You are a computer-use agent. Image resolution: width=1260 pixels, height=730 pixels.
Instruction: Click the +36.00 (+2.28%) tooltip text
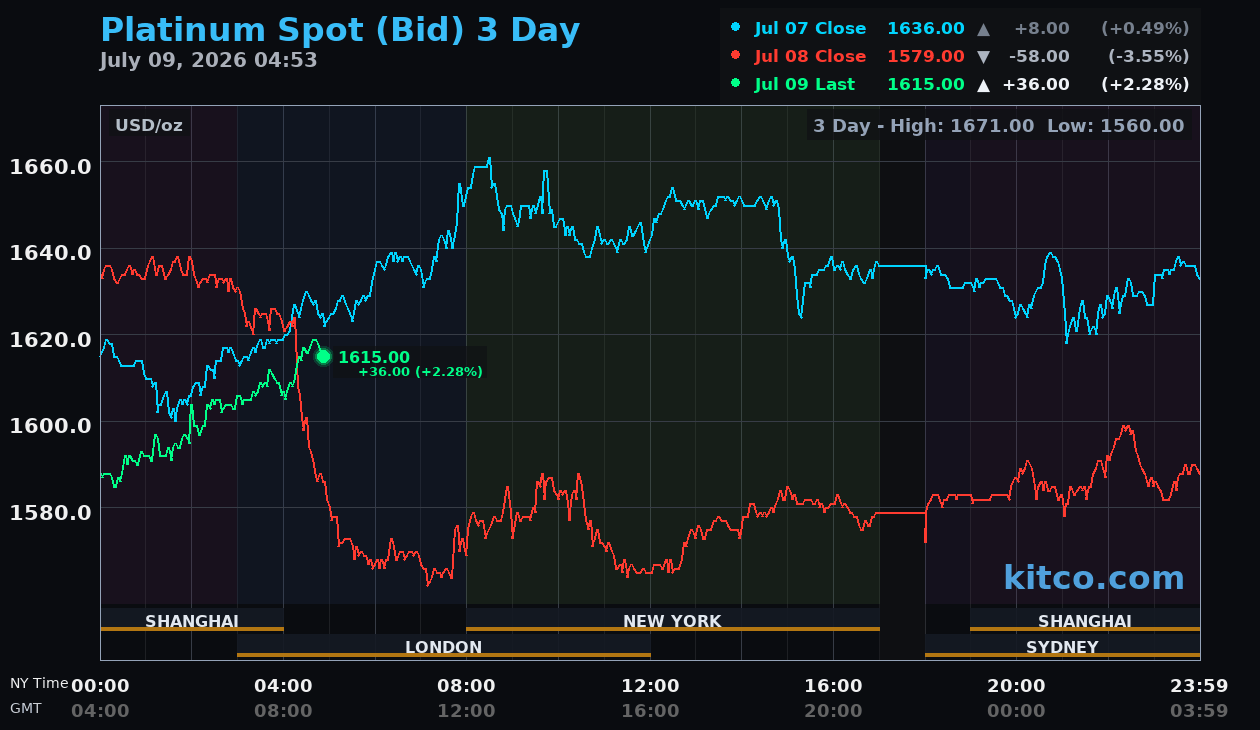pyautogui.click(x=420, y=372)
